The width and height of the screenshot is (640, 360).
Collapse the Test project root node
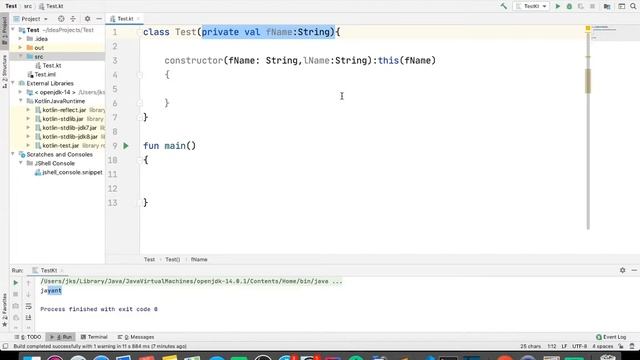pyautogui.click(x=13, y=30)
